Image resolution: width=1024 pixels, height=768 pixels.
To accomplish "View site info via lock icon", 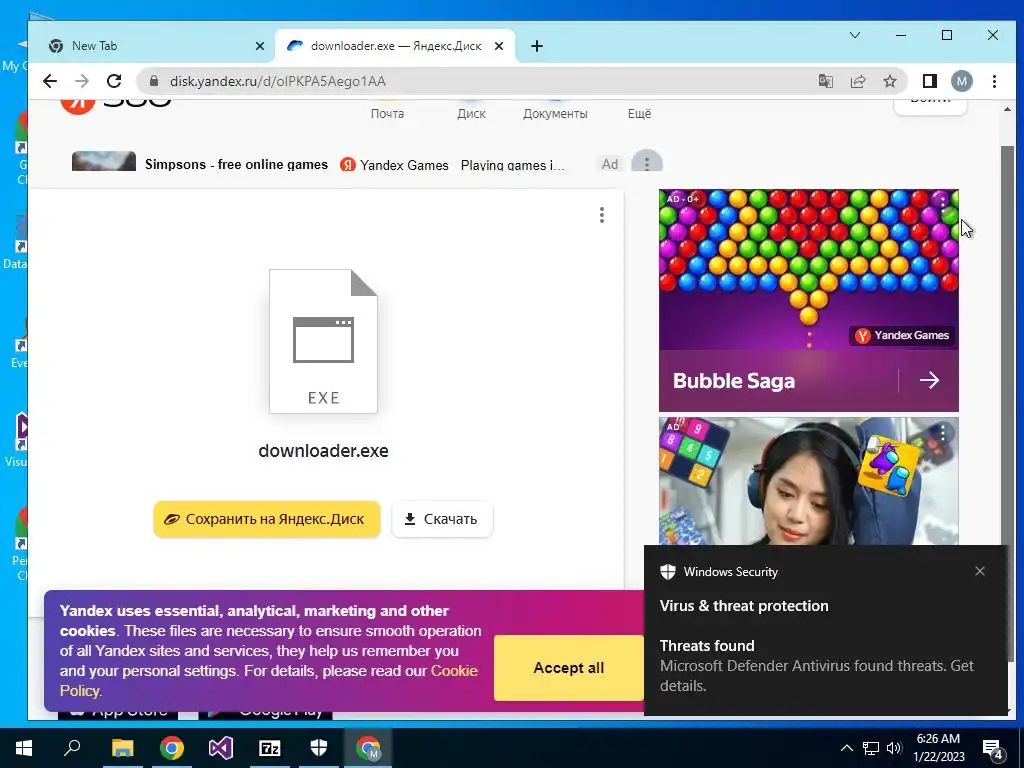I will click(154, 81).
